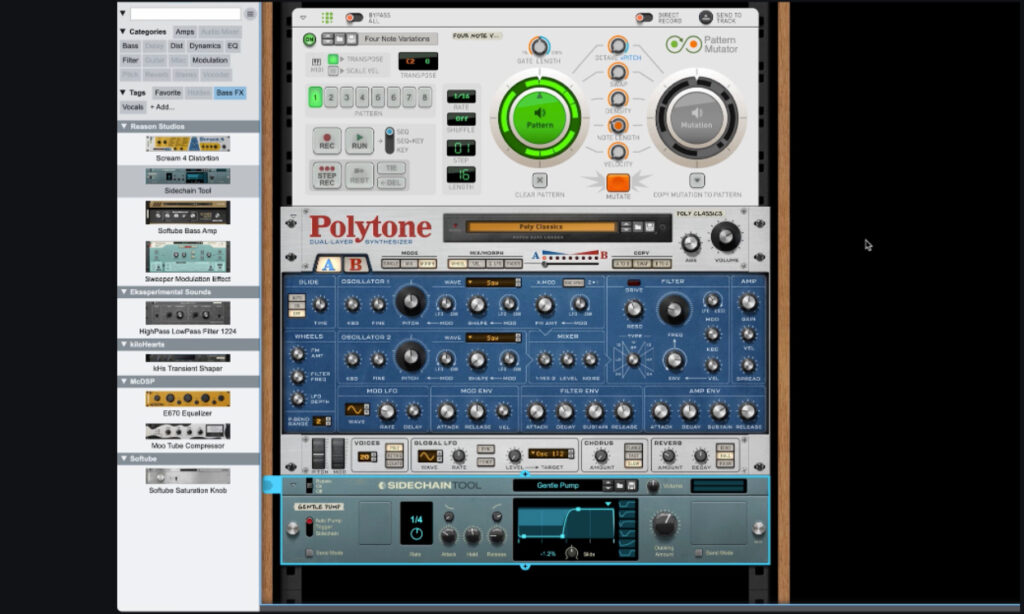Toggle the Transpose MIDI button
The width and height of the screenshot is (1024, 614).
coord(333,59)
